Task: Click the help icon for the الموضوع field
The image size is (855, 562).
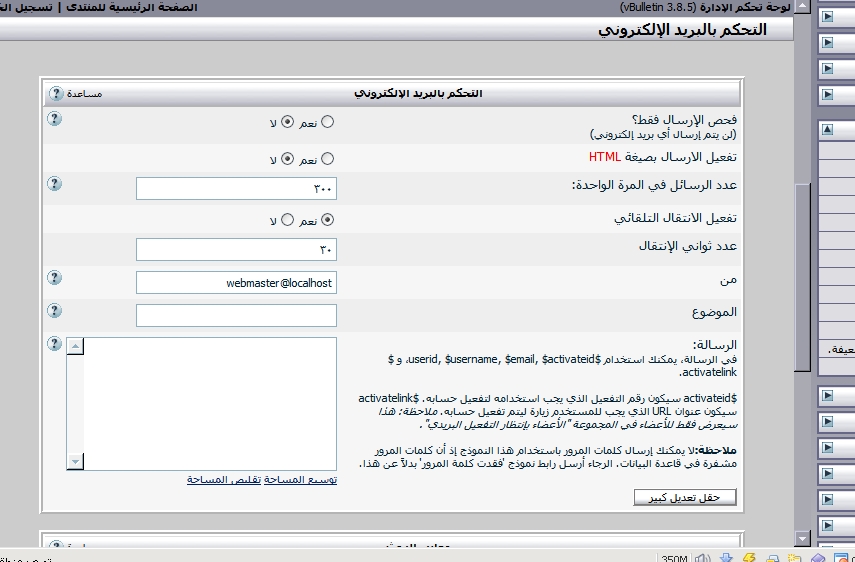Action: (x=54, y=310)
